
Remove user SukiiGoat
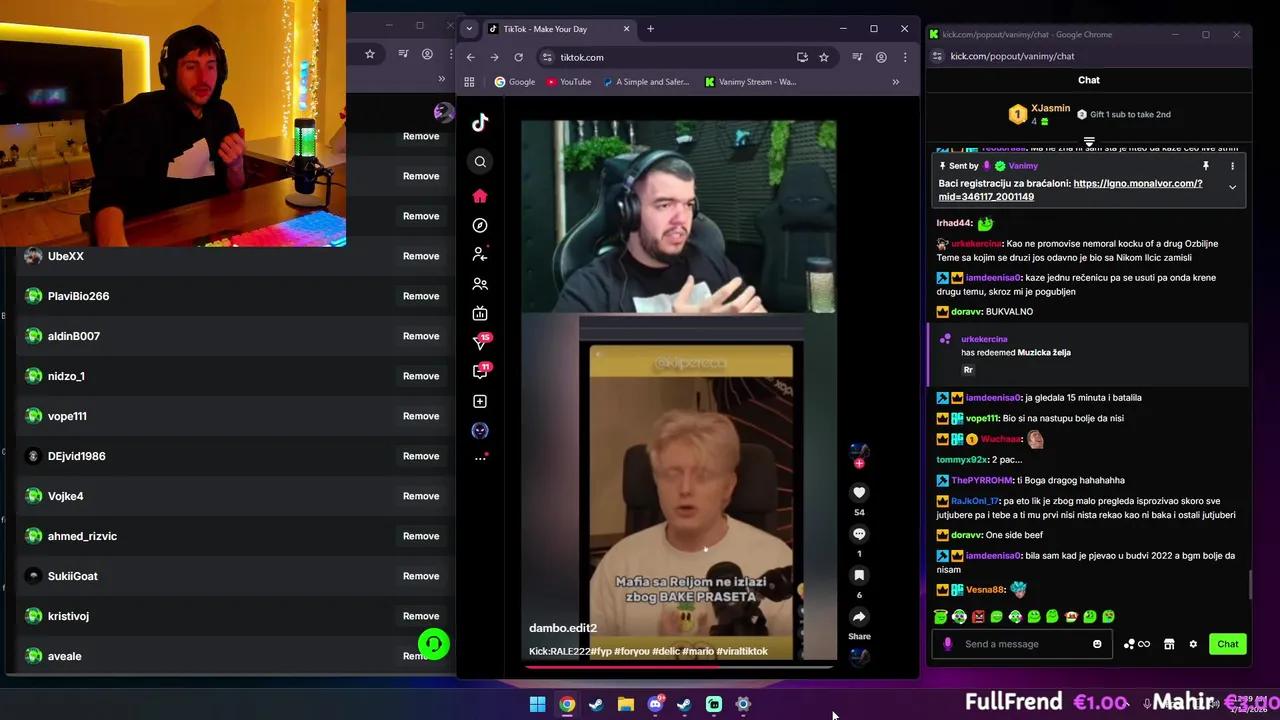pos(421,576)
